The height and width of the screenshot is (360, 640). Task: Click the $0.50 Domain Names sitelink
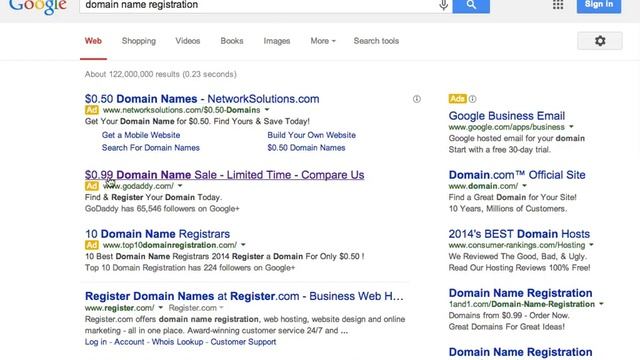[306, 148]
